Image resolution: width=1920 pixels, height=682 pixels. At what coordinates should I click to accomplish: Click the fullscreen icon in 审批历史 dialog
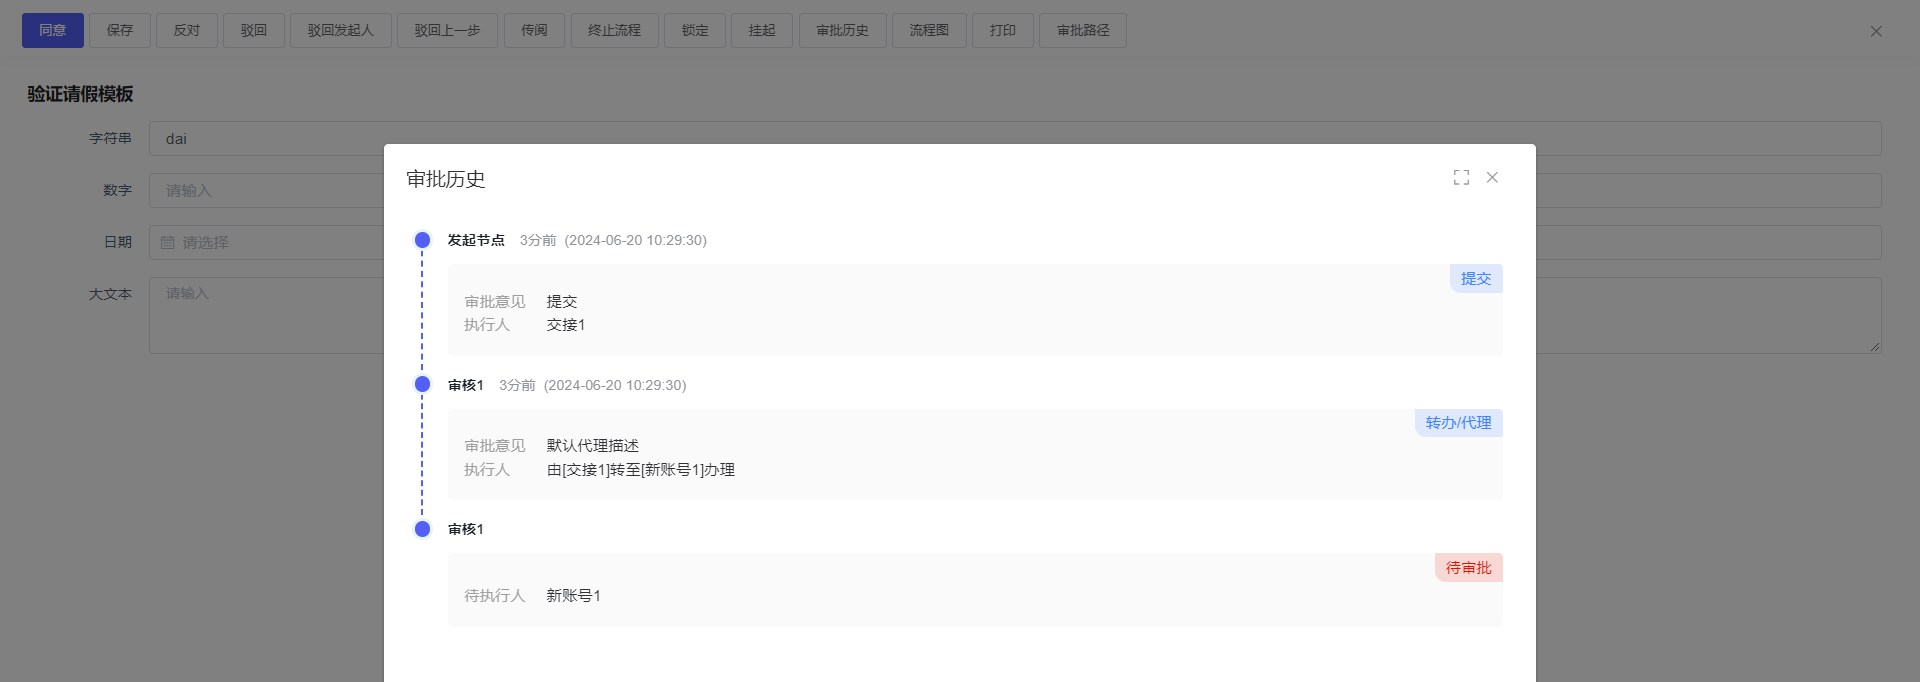coord(1461,177)
